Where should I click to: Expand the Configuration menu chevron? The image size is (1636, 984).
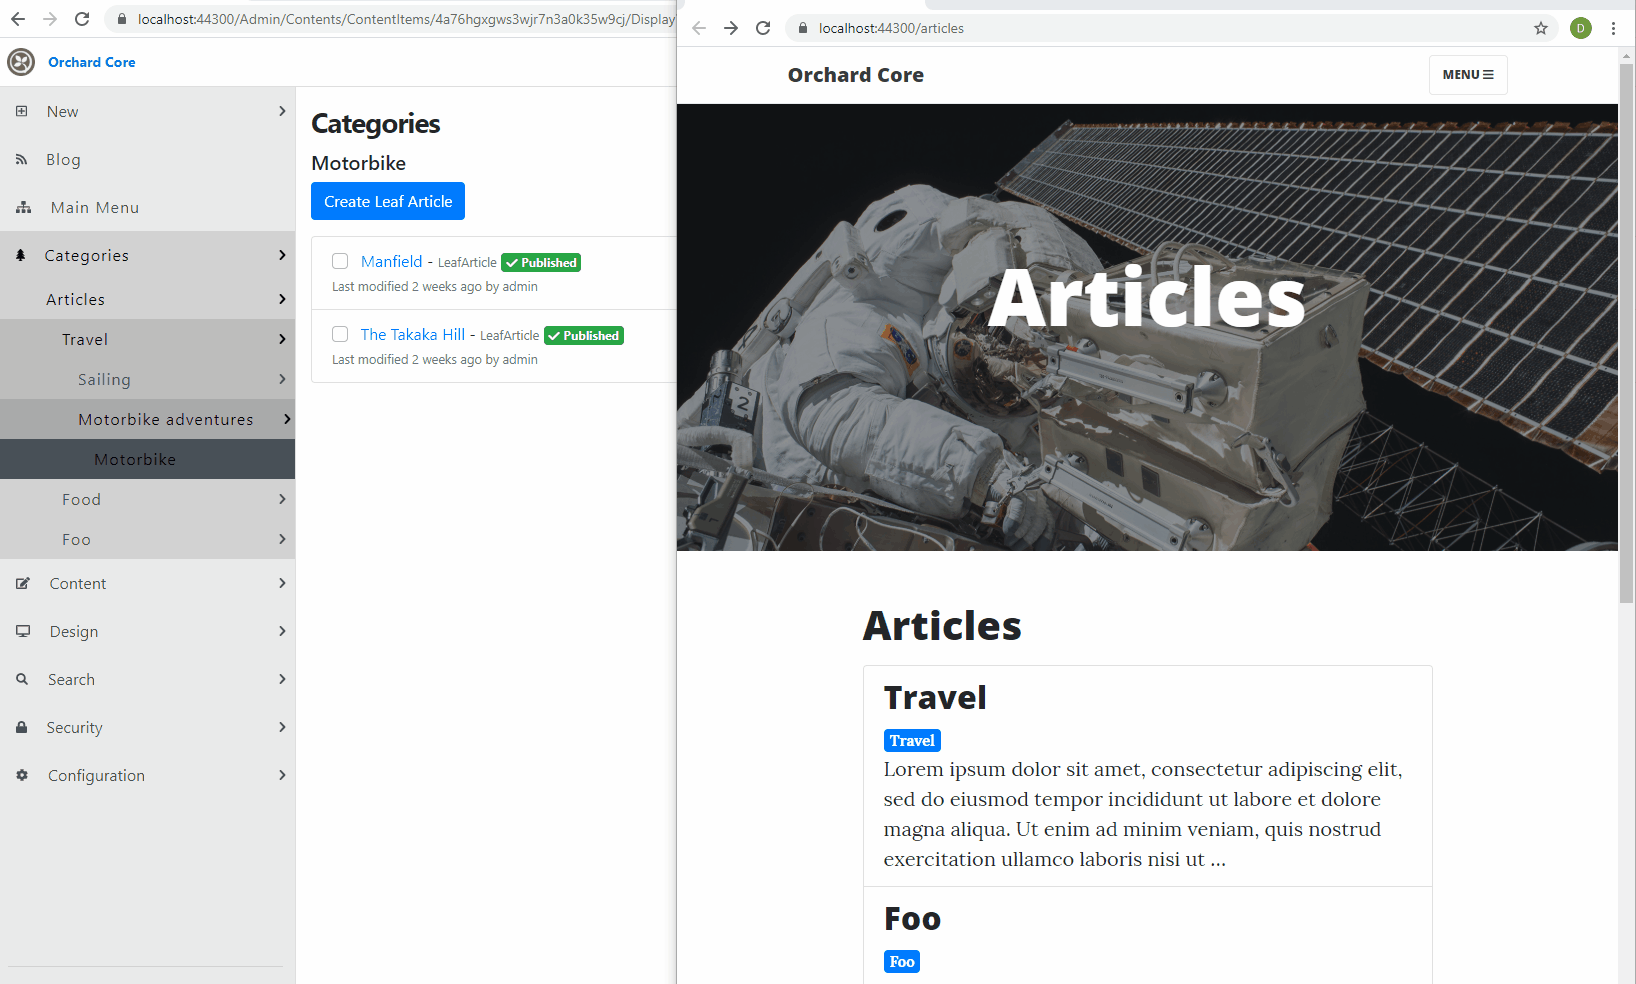(282, 775)
